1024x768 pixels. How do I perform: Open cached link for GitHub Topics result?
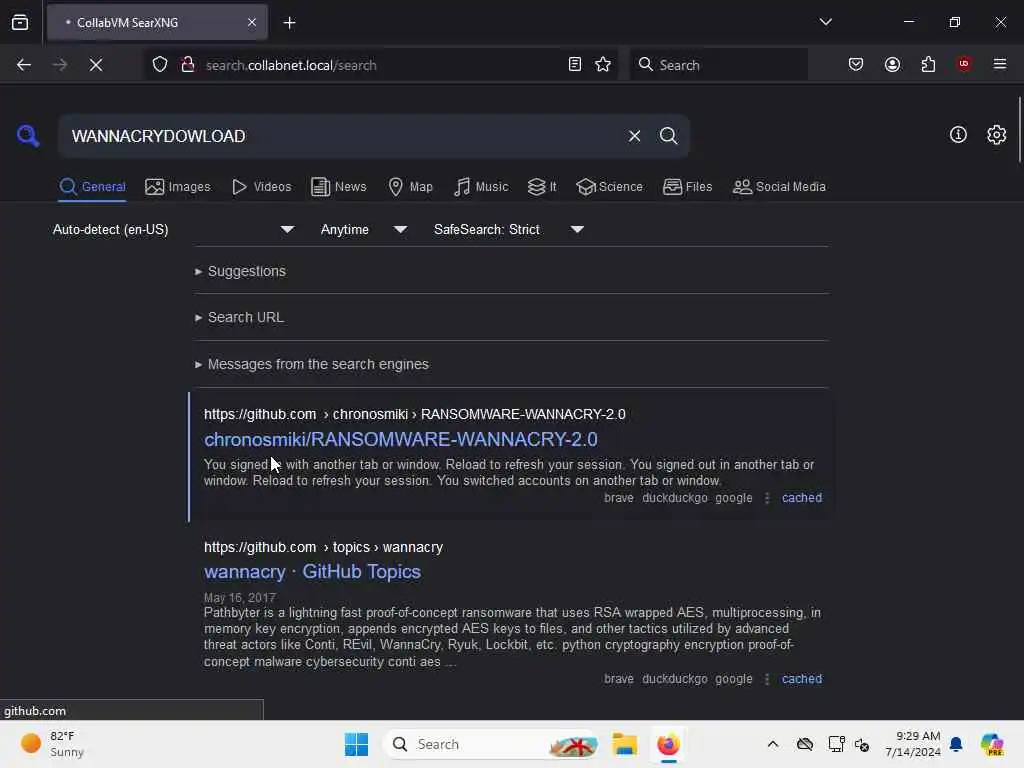[801, 679]
